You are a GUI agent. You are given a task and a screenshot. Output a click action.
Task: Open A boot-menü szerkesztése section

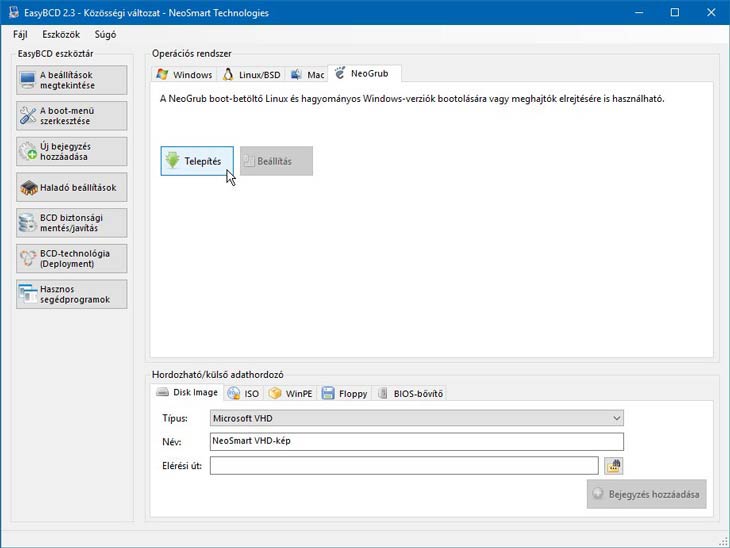72,116
